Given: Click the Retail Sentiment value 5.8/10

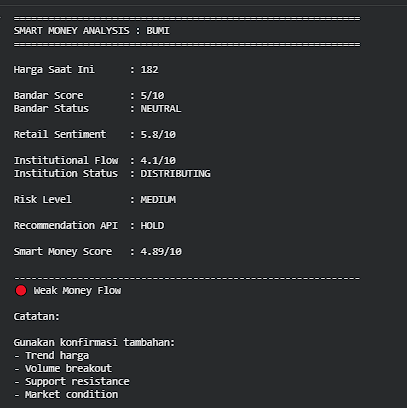Looking at the screenshot, I should (158, 134).
